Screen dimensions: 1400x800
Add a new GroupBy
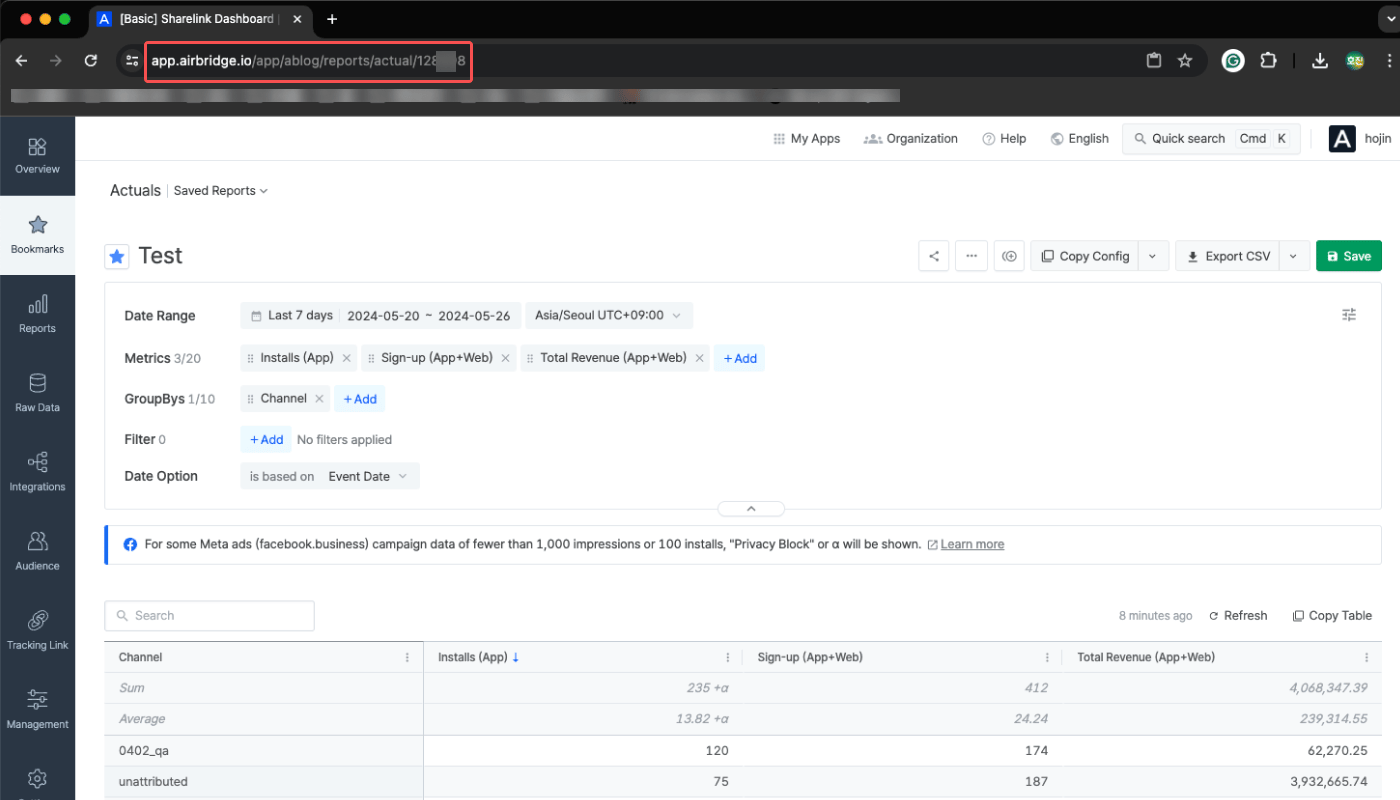coord(360,399)
